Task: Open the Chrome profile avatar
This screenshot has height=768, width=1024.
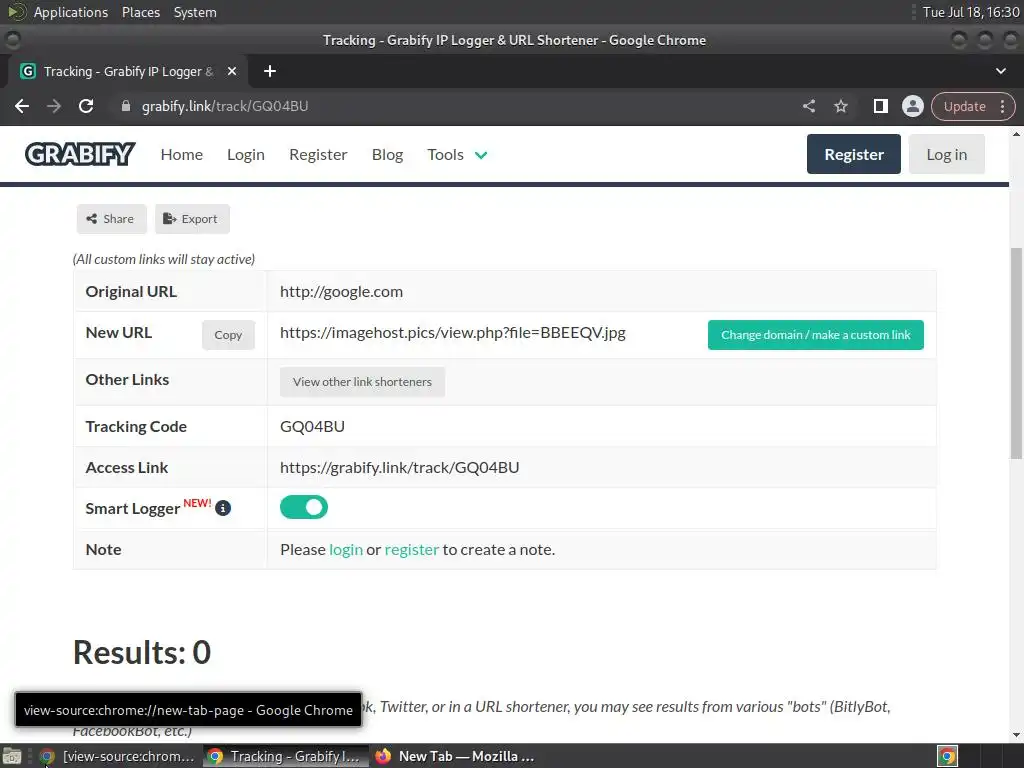Action: [913, 106]
